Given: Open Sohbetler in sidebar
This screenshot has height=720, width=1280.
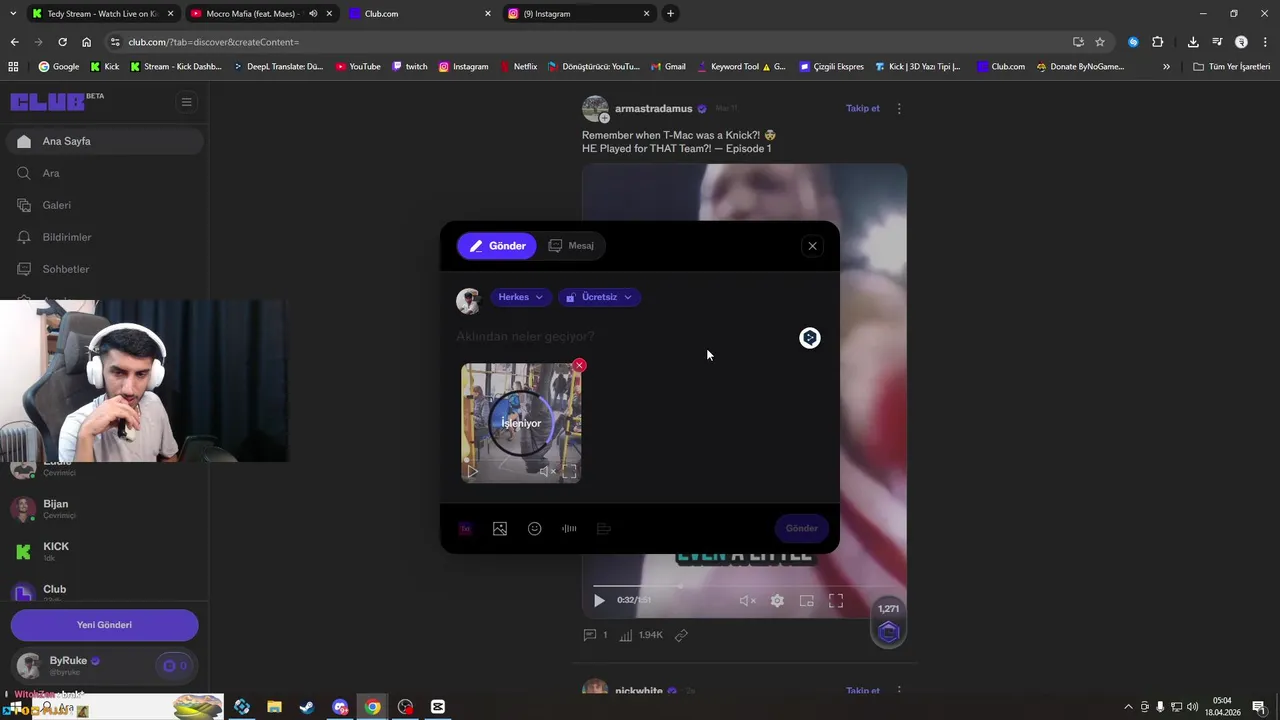Looking at the screenshot, I should 104,269.
